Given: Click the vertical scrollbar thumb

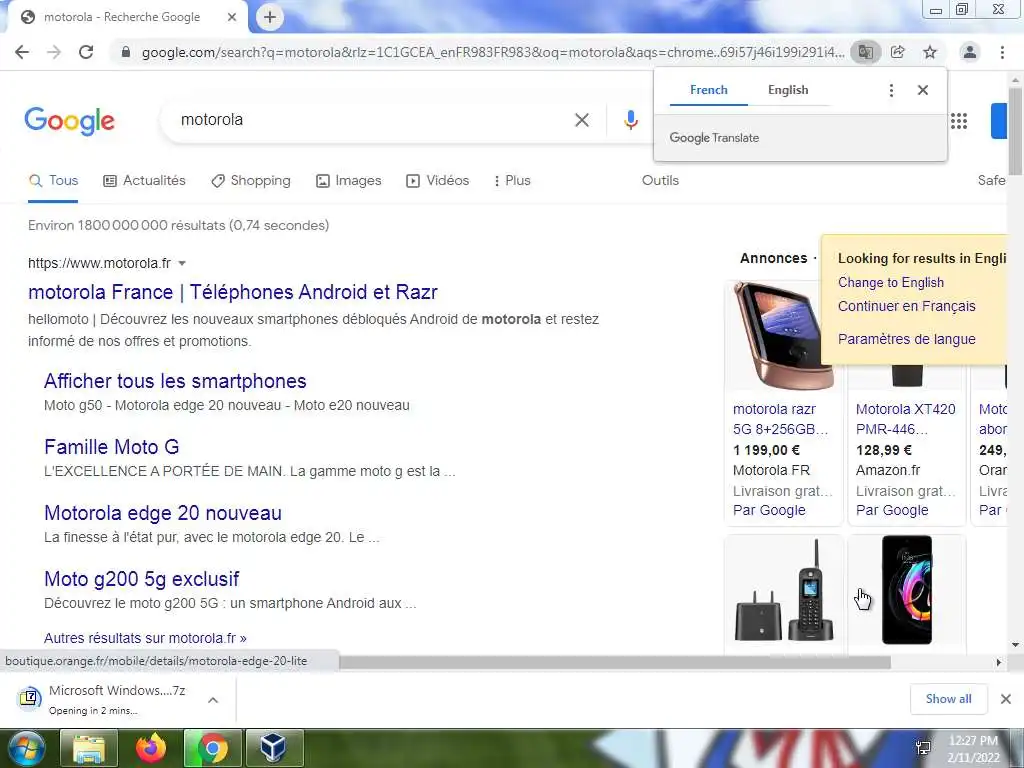Looking at the screenshot, I should pos(1015,131).
